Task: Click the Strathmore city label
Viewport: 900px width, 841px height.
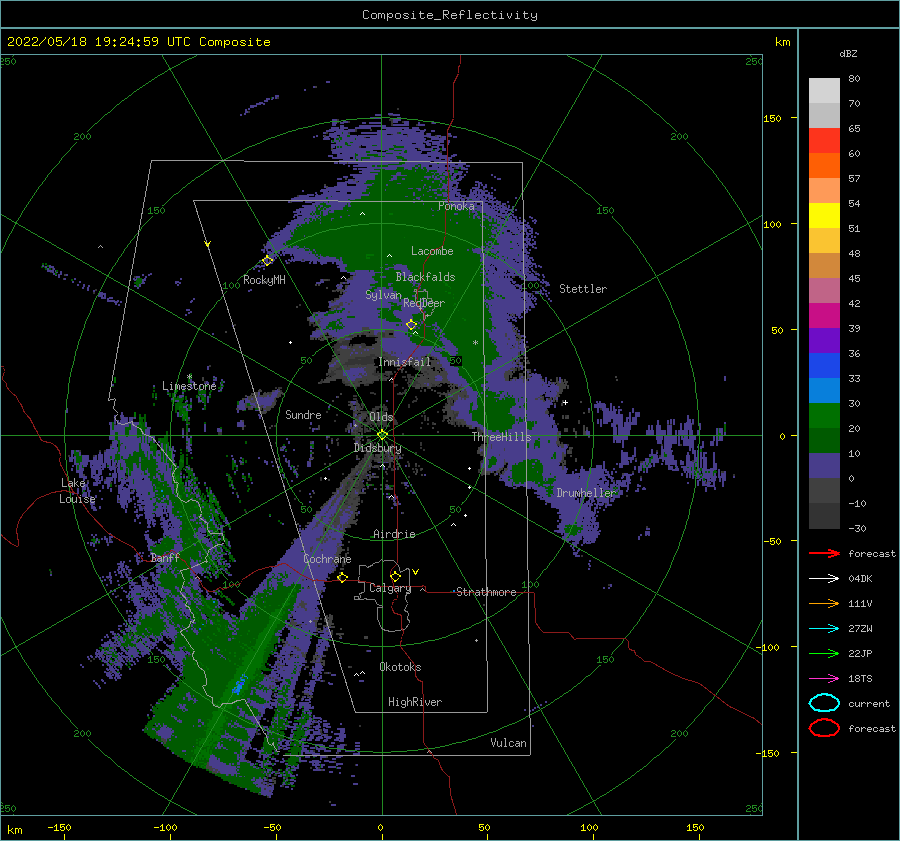Action: point(486,592)
